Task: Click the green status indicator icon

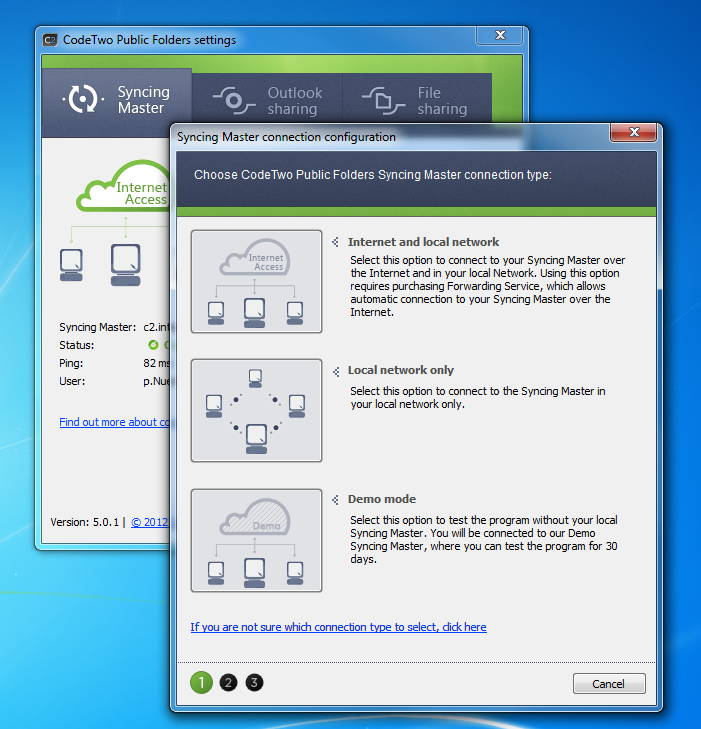Action: tap(153, 345)
